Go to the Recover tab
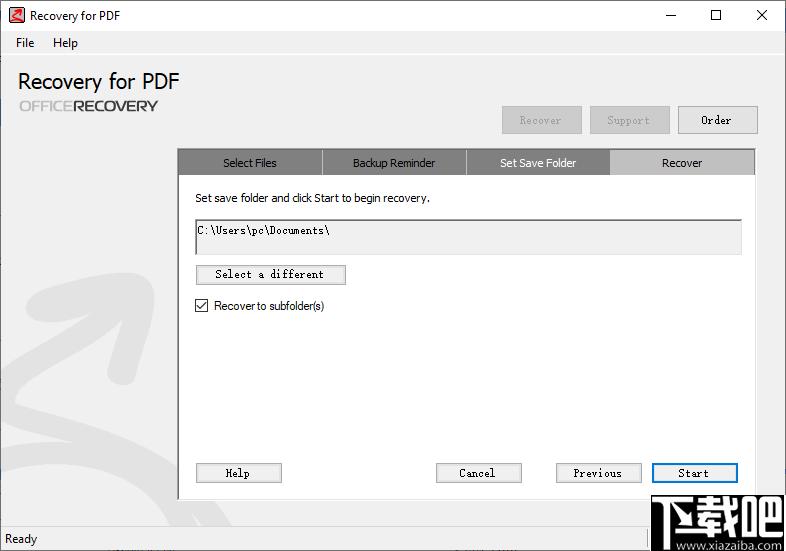Screen dimensions: 786x551 [682, 162]
